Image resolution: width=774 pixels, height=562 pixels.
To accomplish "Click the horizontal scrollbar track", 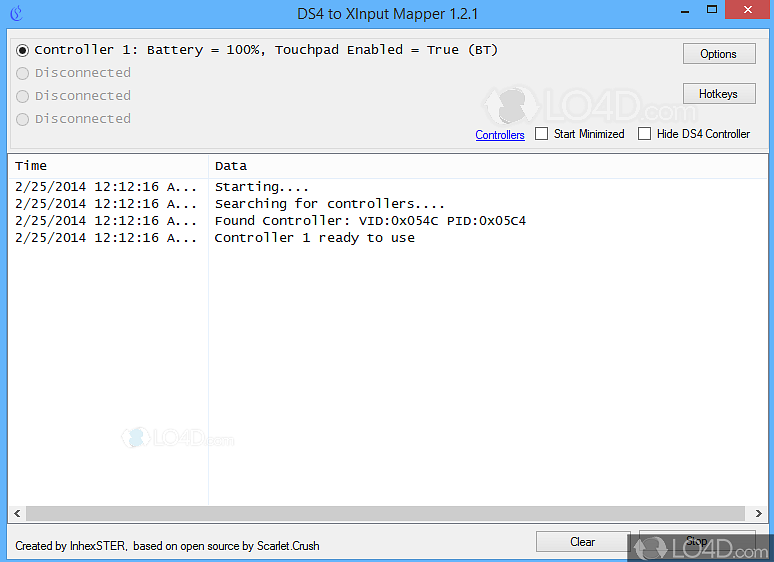I will (x=385, y=513).
